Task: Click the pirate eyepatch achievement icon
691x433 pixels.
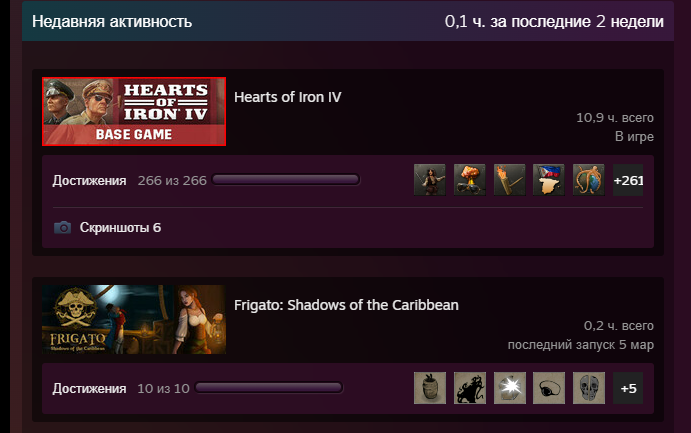Action: (549, 388)
